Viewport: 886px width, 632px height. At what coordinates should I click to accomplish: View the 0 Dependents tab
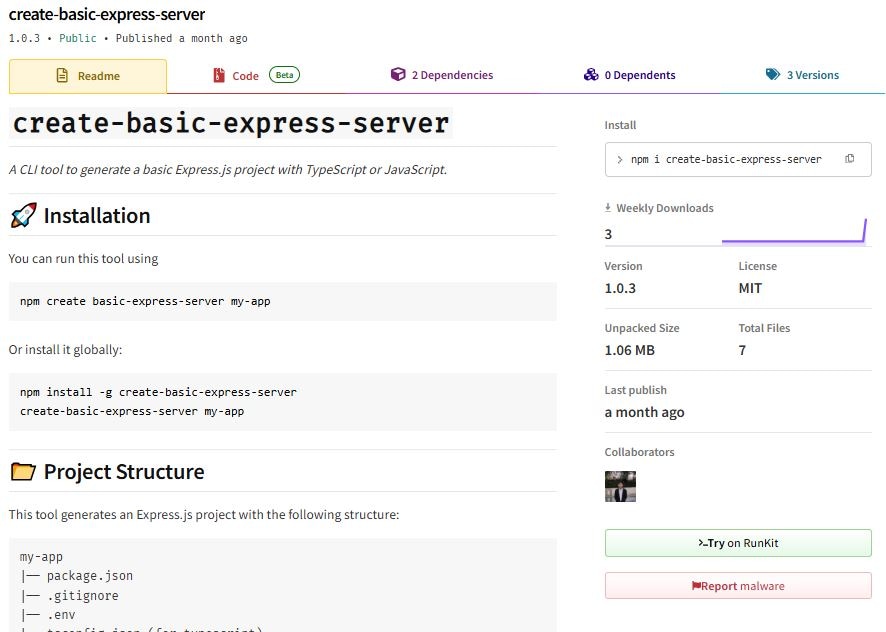[x=629, y=75]
